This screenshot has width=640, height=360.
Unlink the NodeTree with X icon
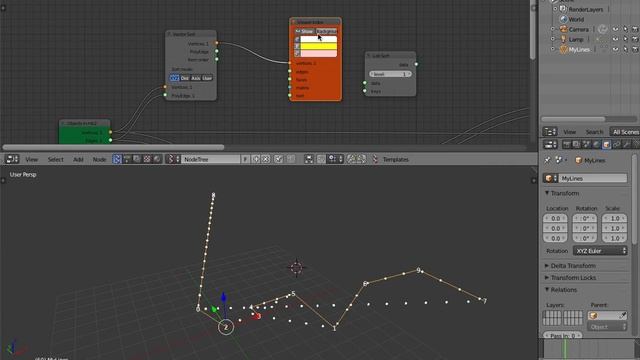(266, 159)
